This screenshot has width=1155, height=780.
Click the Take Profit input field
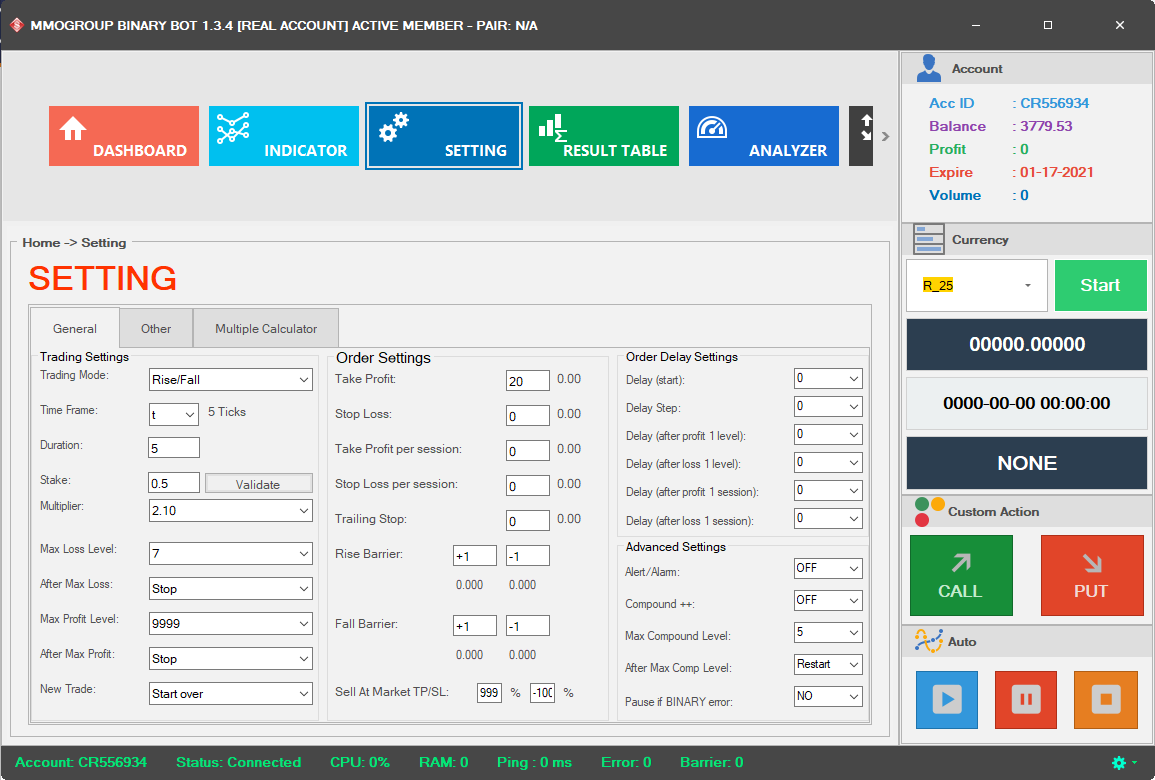click(x=528, y=381)
